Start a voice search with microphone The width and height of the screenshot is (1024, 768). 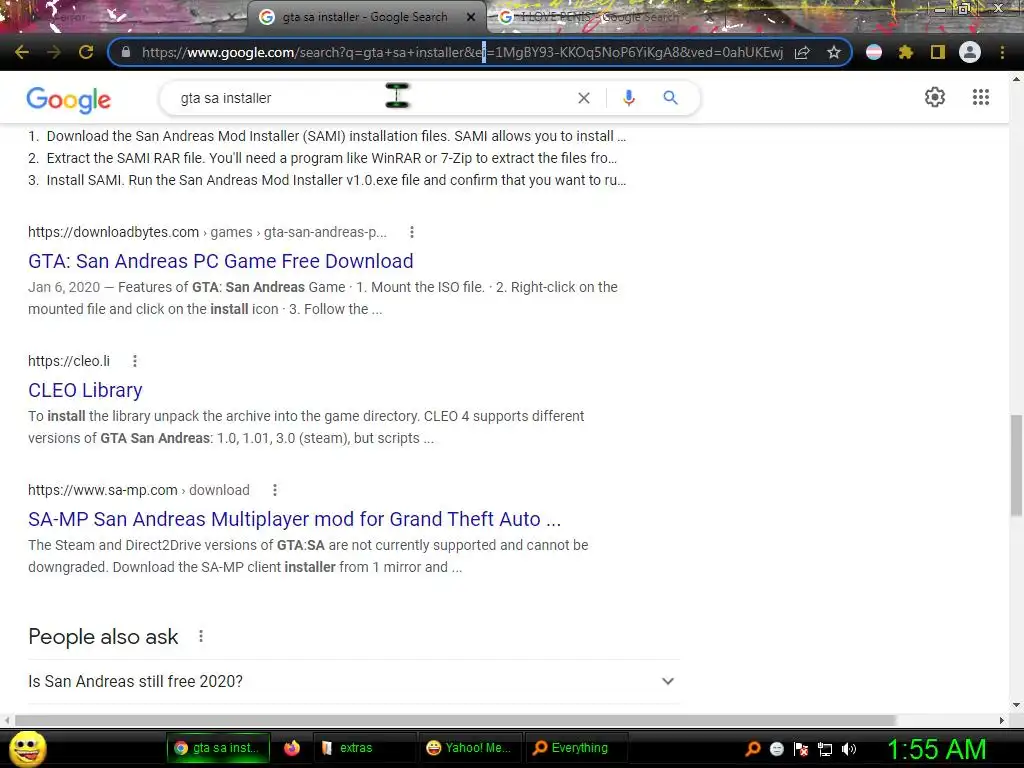pyautogui.click(x=628, y=98)
